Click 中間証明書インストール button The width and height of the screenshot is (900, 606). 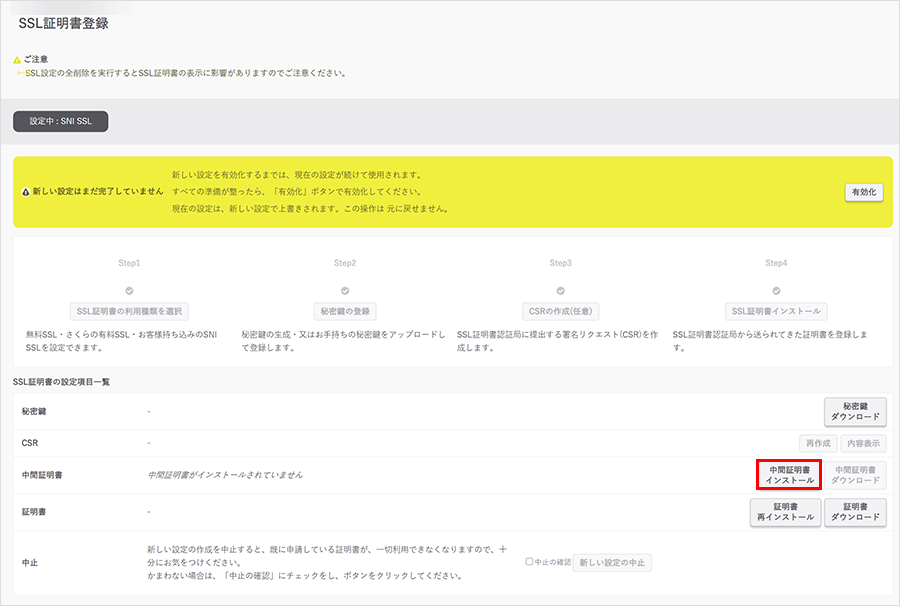(789, 475)
